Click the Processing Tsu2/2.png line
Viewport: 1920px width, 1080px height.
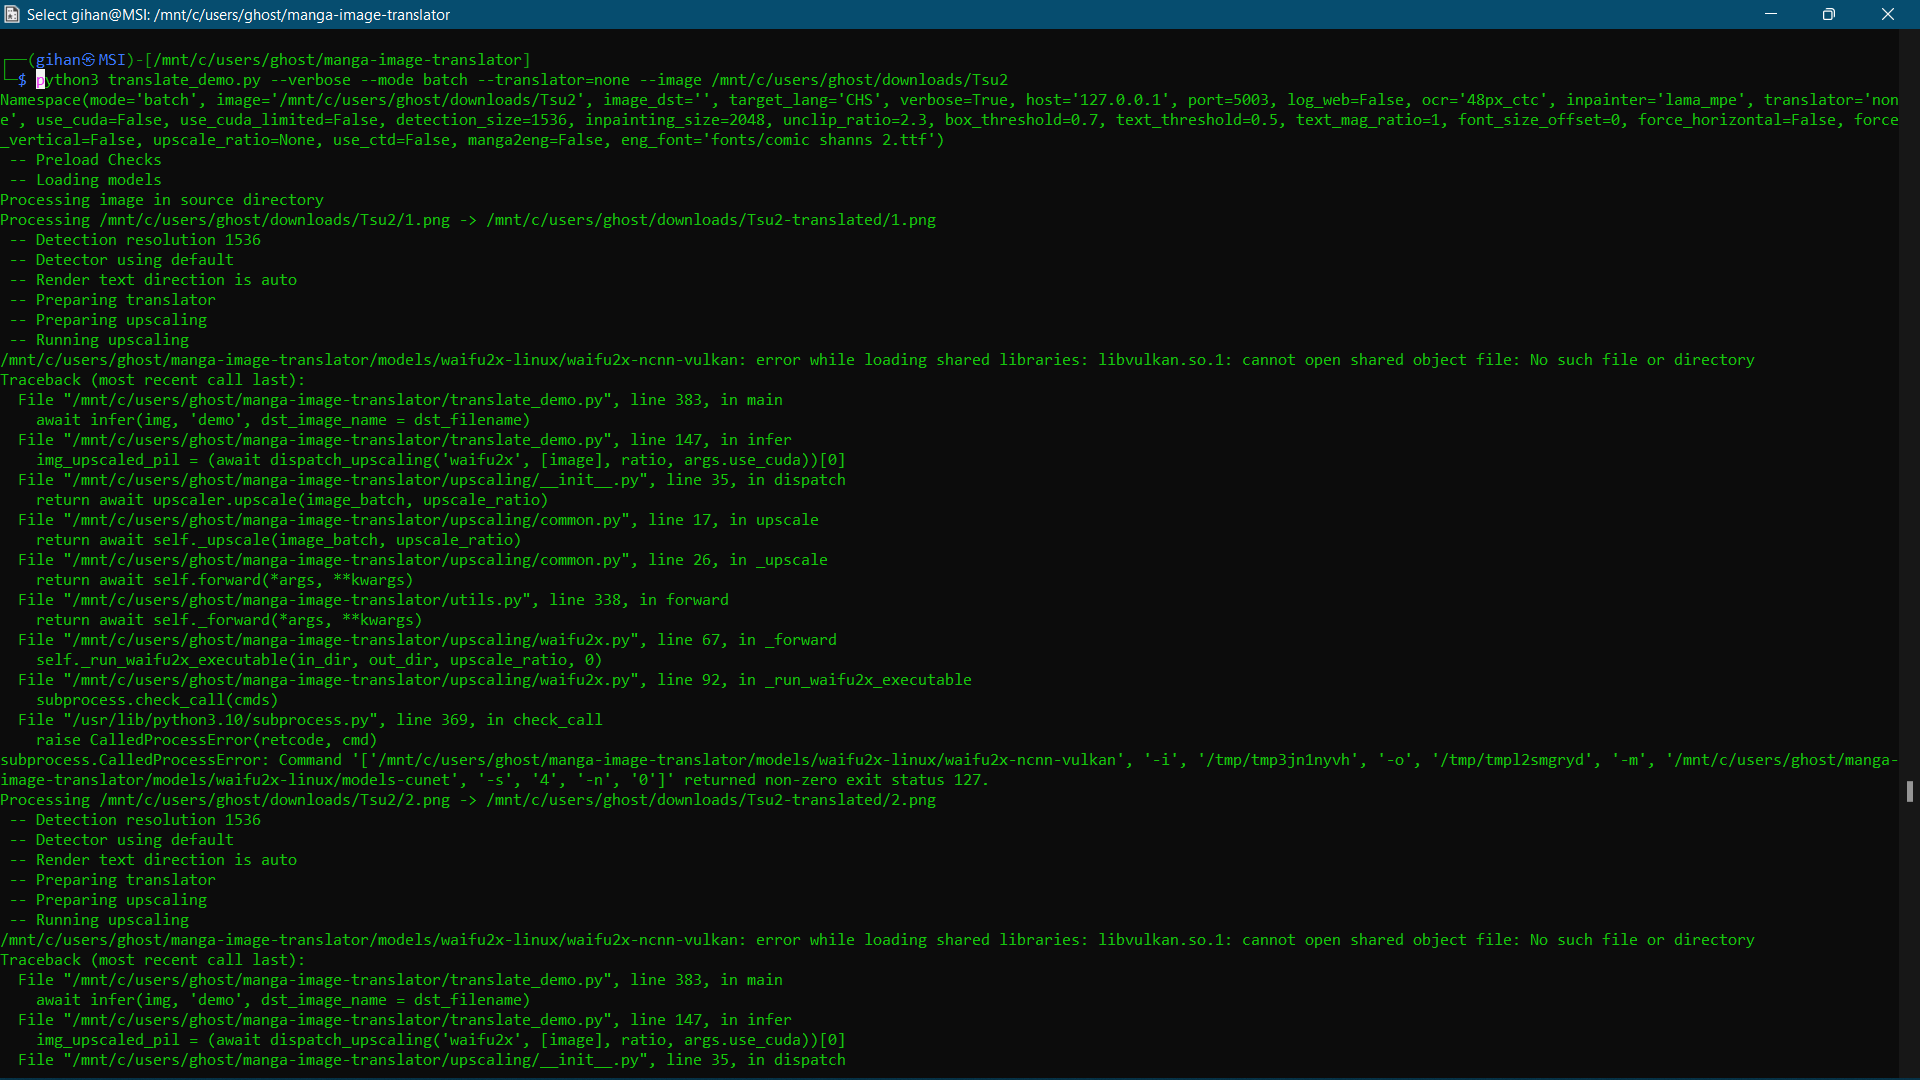[x=468, y=800]
